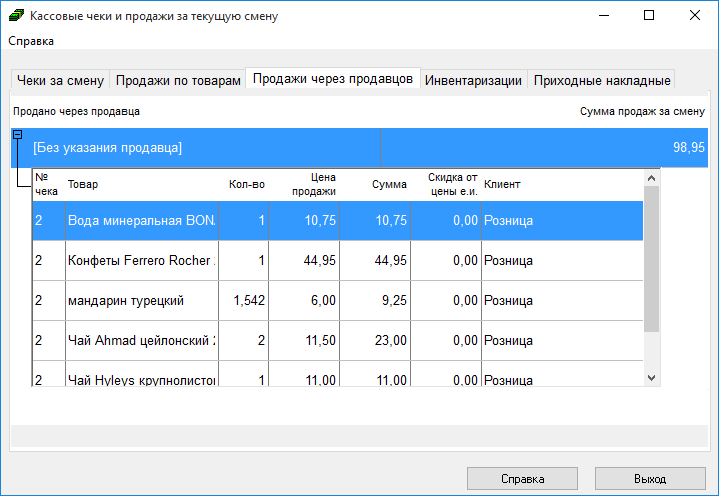Open the Продажи по товарам tab
The height and width of the screenshot is (496, 719).
[177, 81]
